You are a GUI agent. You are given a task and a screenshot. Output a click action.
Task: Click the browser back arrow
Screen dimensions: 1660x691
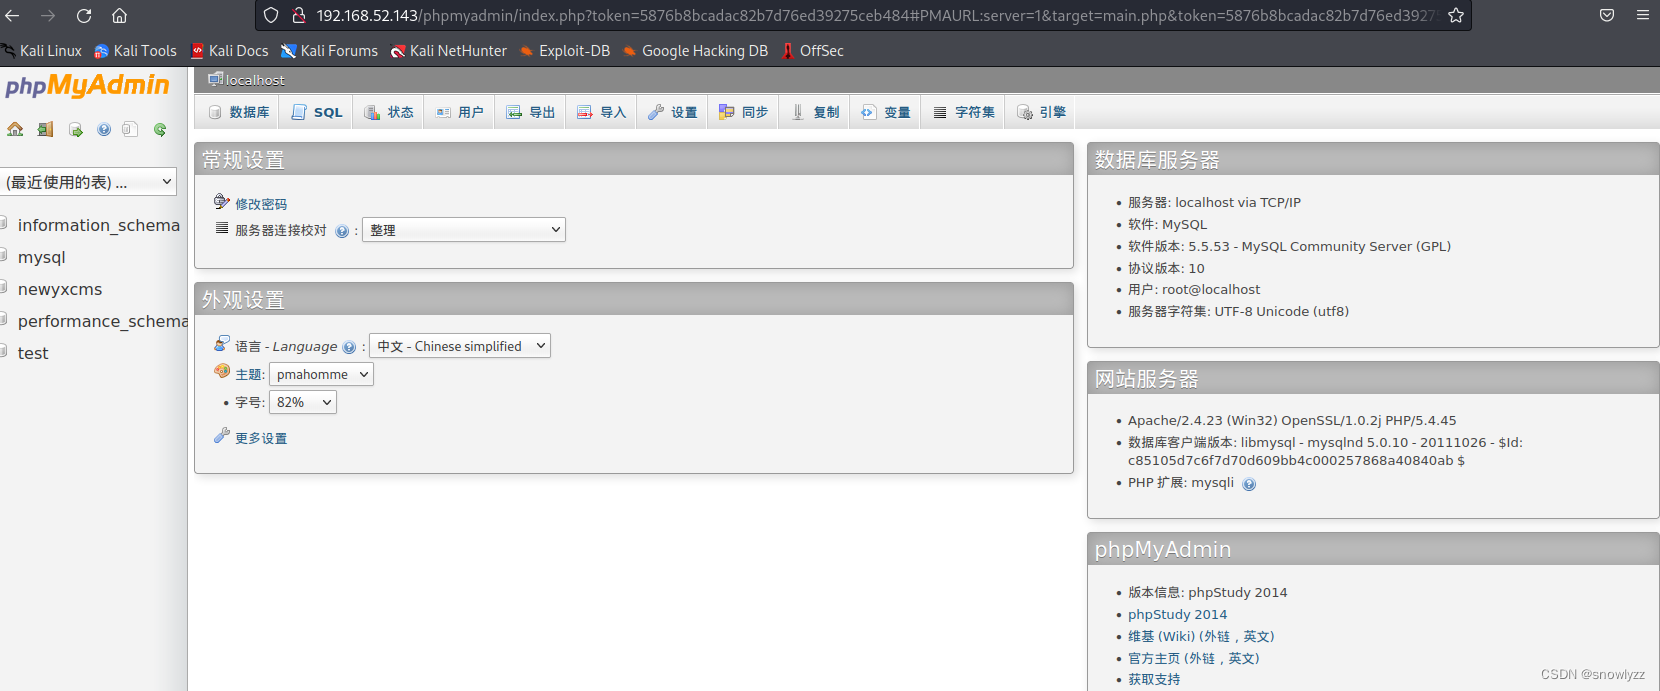(13, 15)
